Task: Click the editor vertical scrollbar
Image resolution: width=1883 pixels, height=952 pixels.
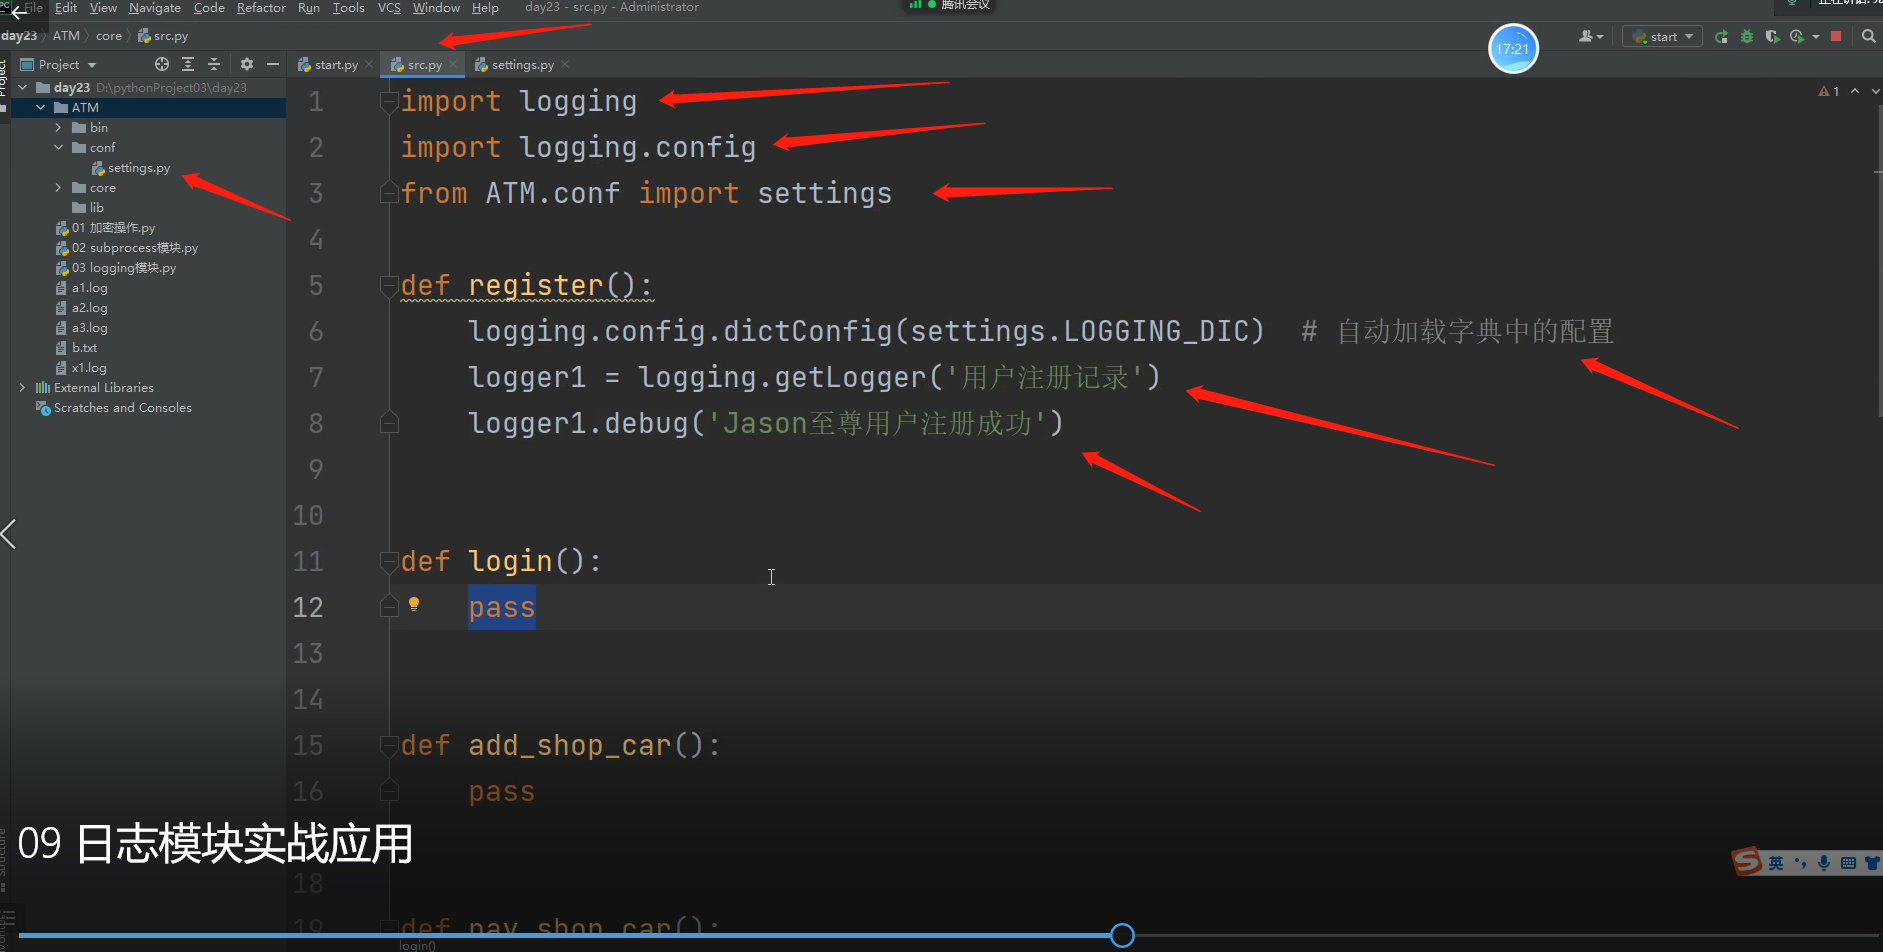Action: pyautogui.click(x=1879, y=260)
